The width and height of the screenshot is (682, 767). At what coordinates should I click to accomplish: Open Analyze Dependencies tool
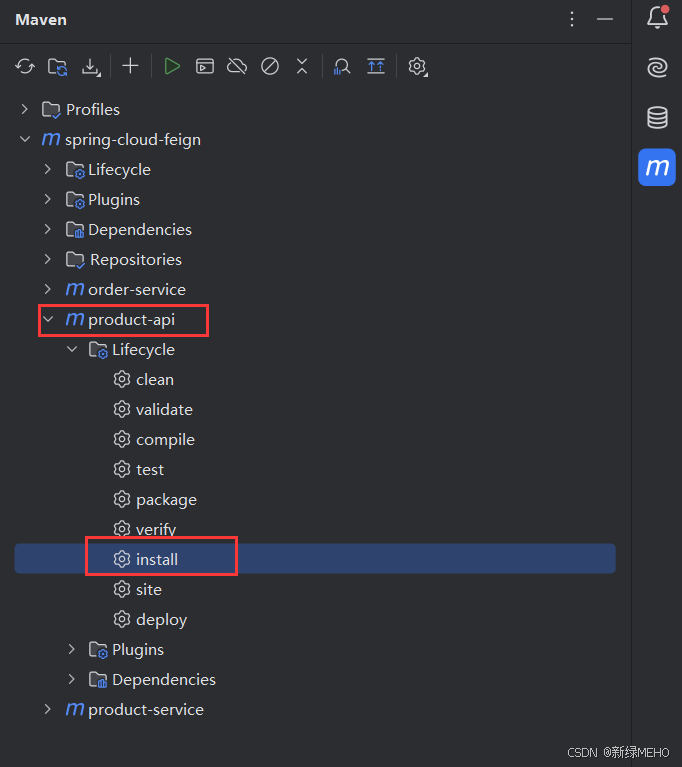(341, 66)
